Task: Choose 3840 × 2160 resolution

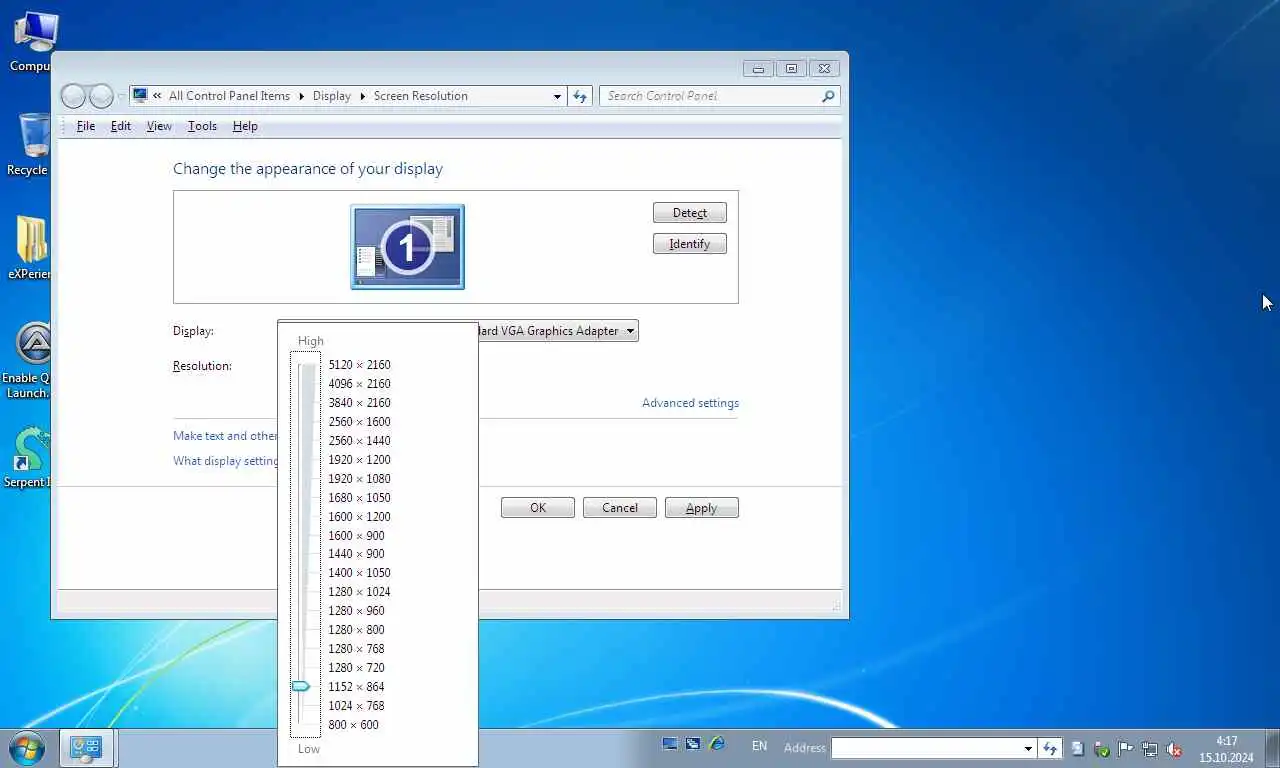Action: coord(359,403)
